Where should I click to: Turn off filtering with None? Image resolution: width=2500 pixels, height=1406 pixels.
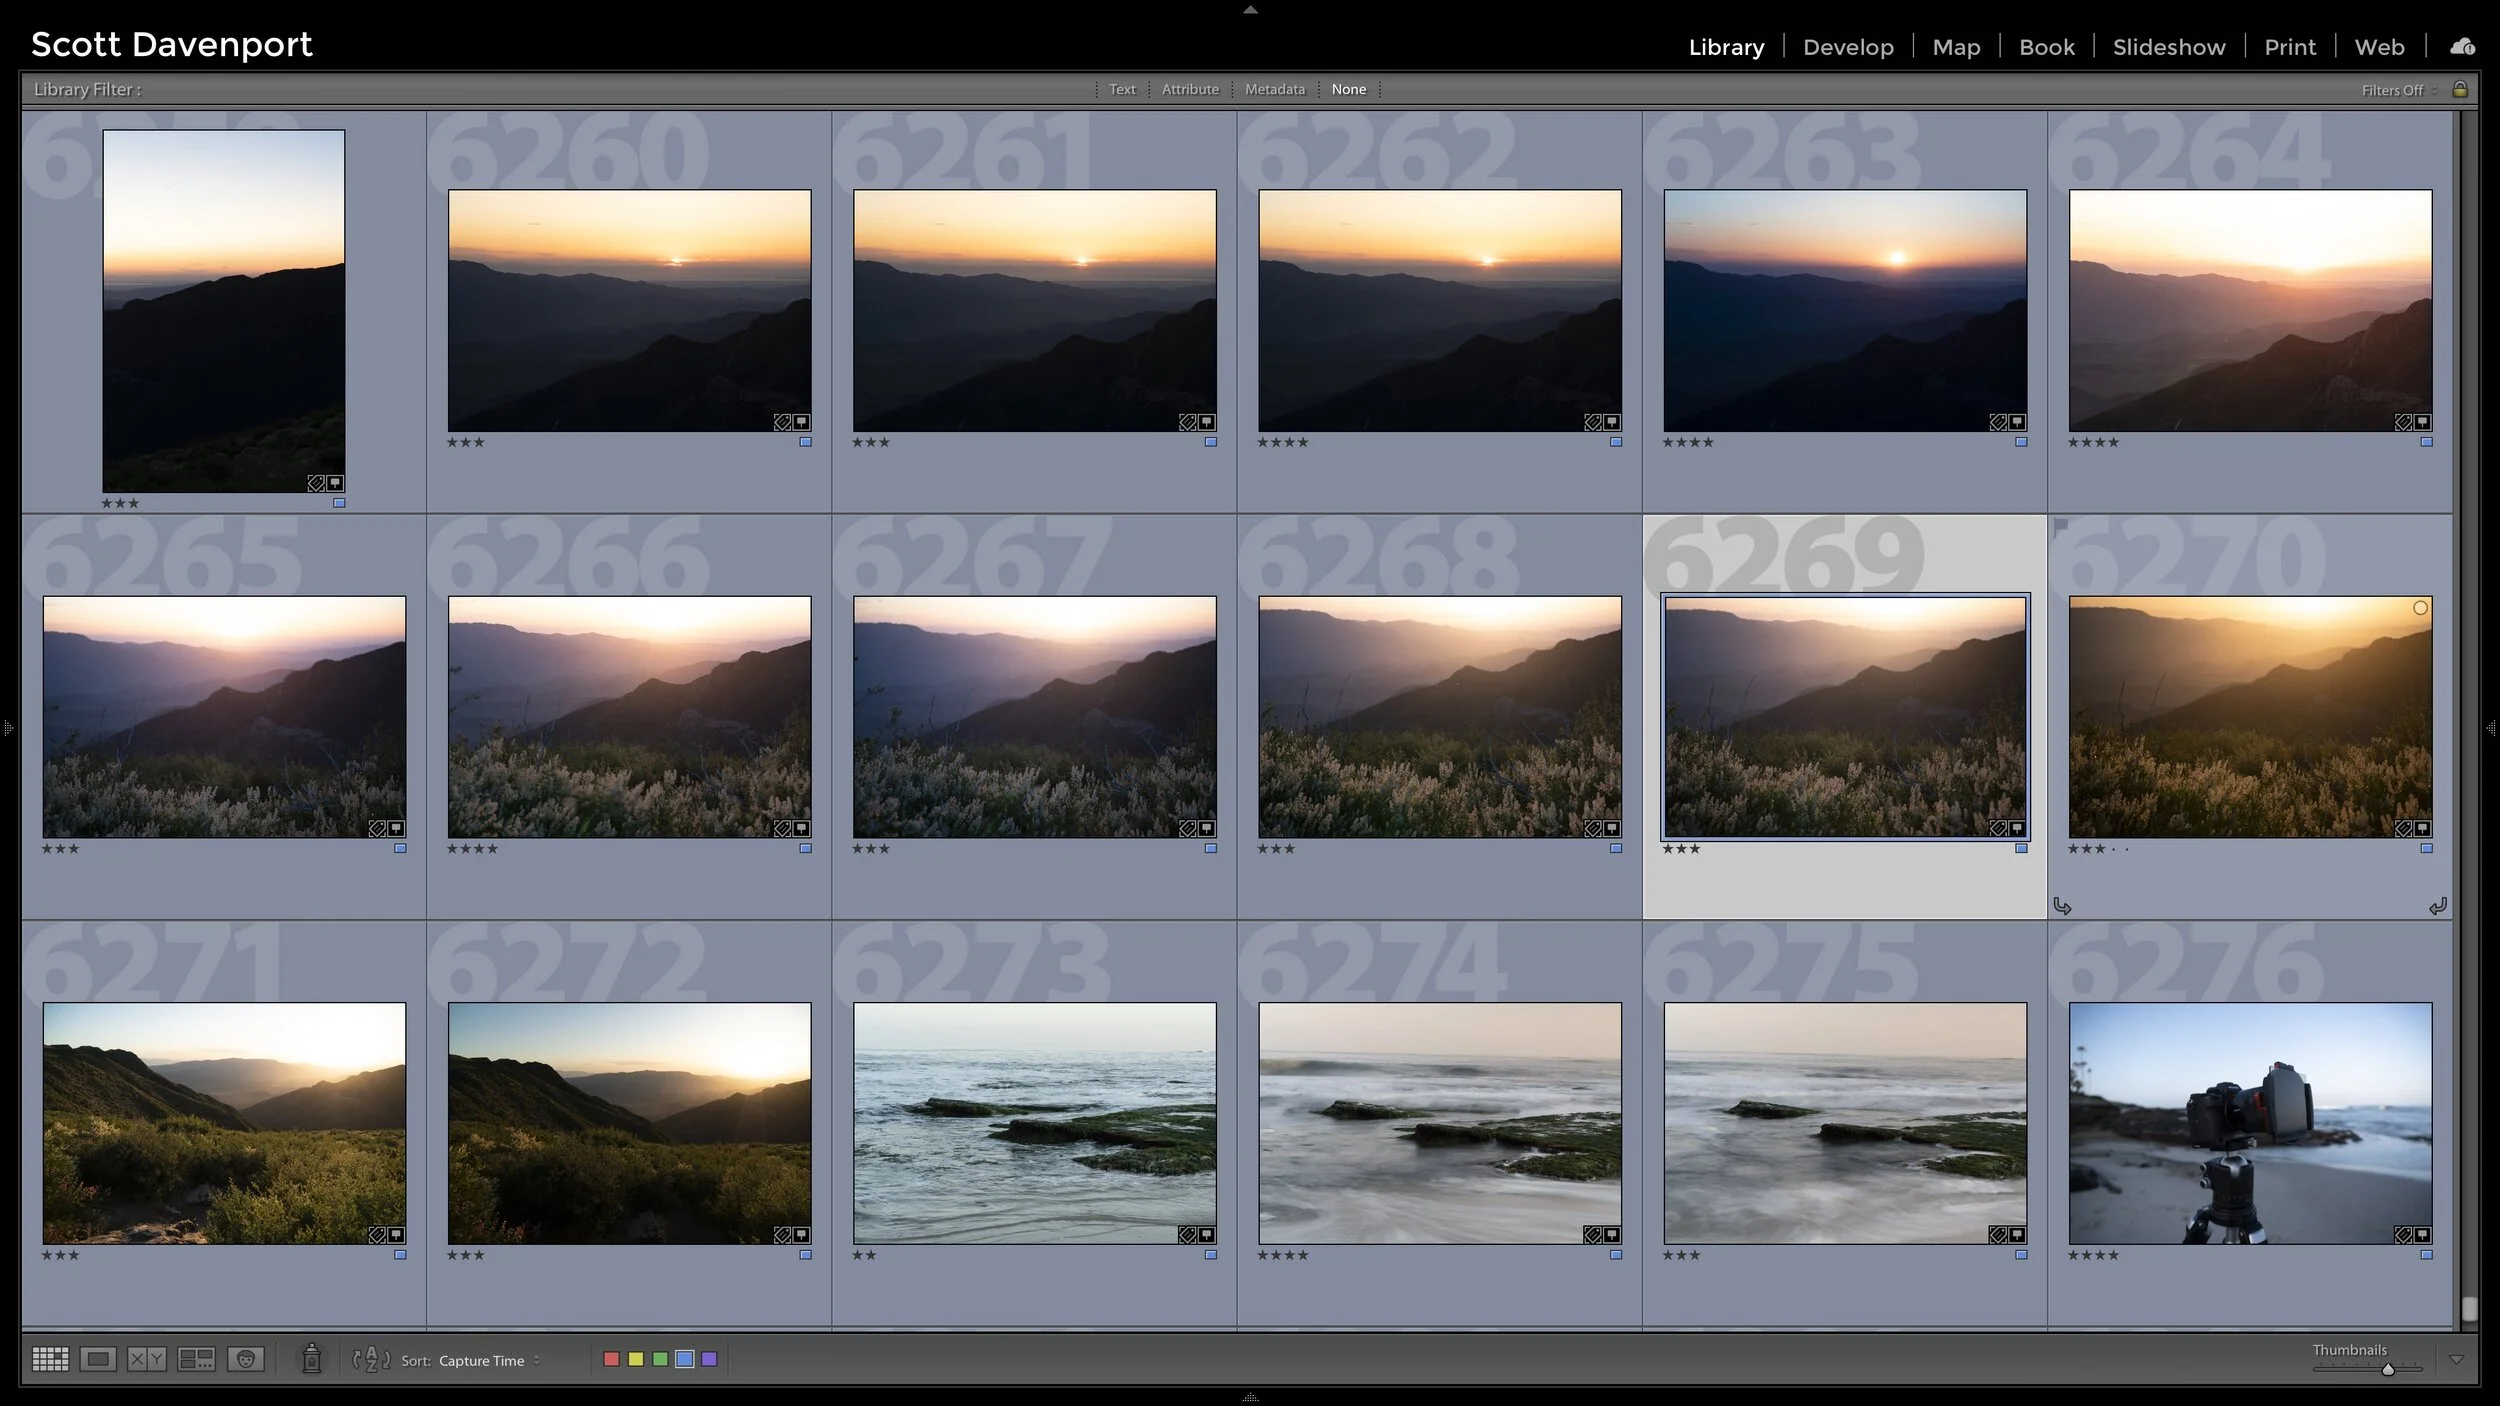click(1348, 89)
